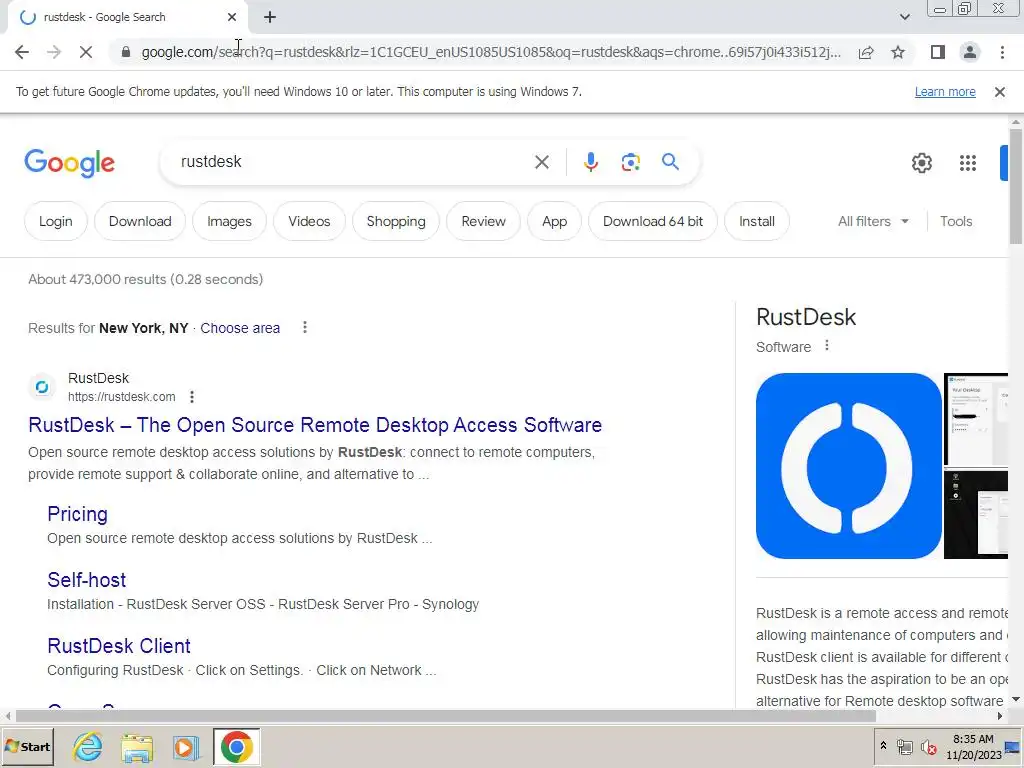The height and width of the screenshot is (768, 1024).
Task: Click in the rustdesk search field
Action: point(353,162)
